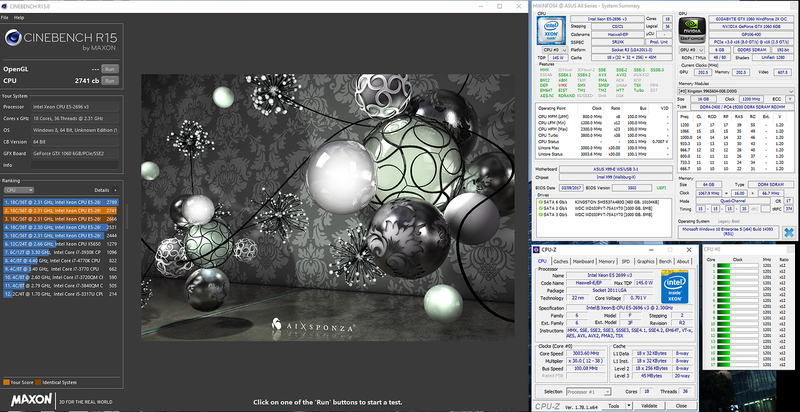Click the empty Info field in Cinebench
The image size is (800, 412).
74,165
